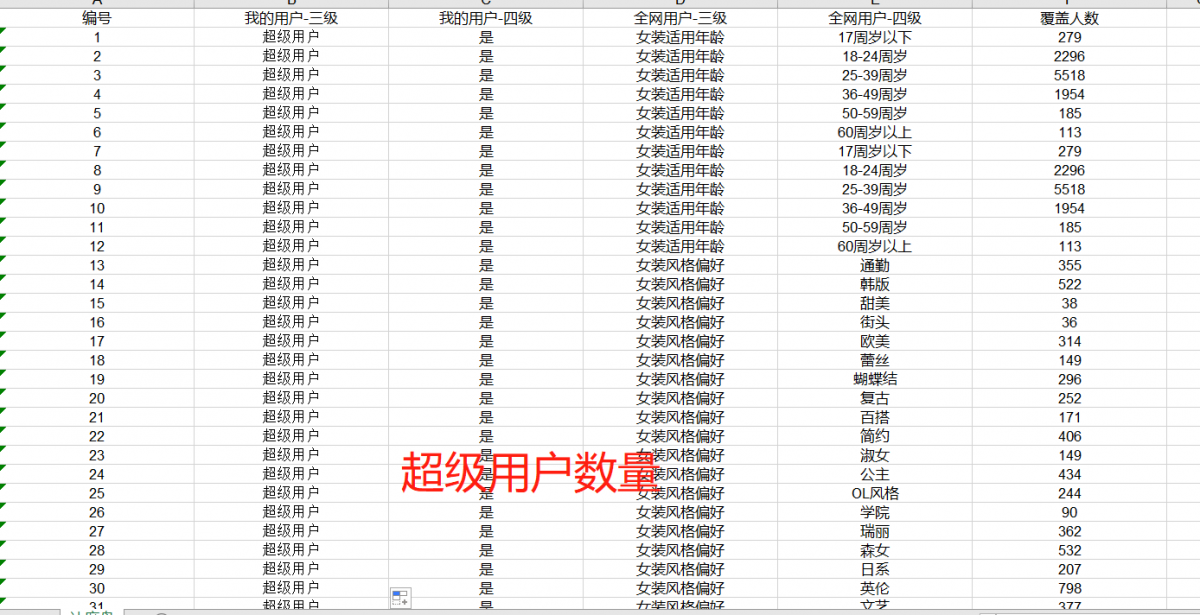Select the 百搭 style cell
The width and height of the screenshot is (1200, 615).
click(875, 417)
